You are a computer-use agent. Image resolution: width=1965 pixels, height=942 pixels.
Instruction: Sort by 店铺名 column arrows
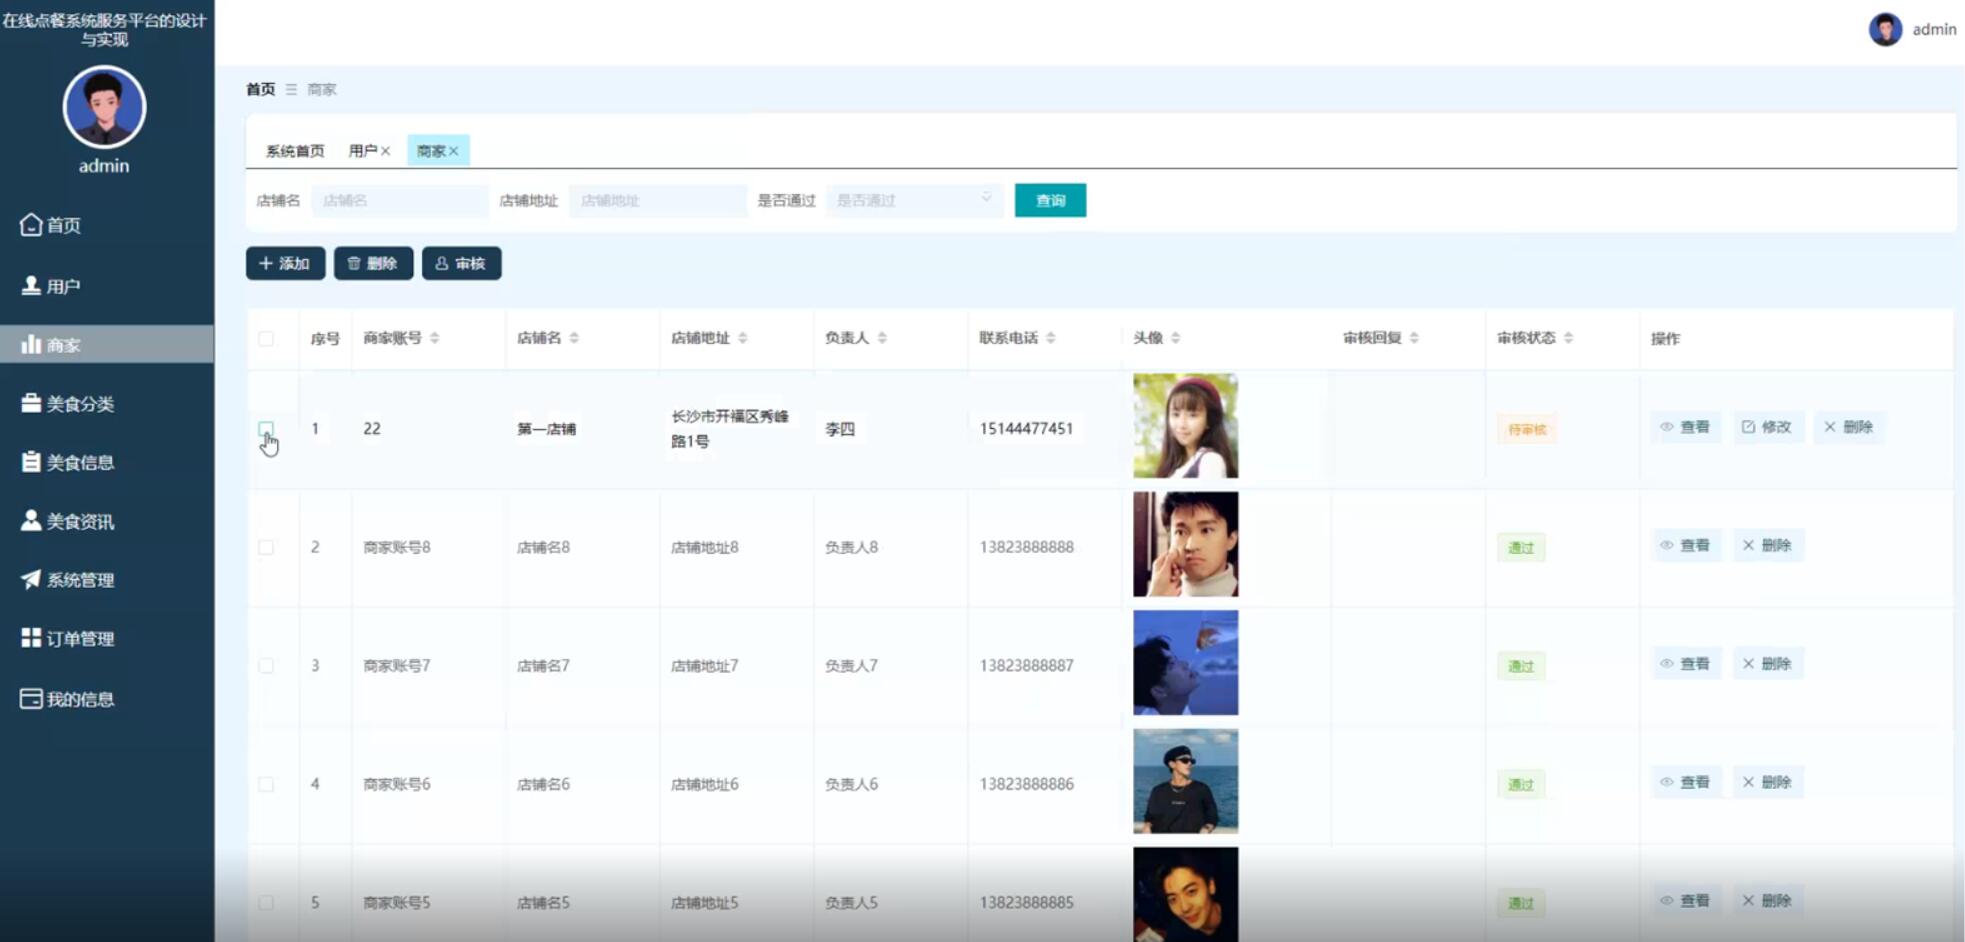coord(574,338)
